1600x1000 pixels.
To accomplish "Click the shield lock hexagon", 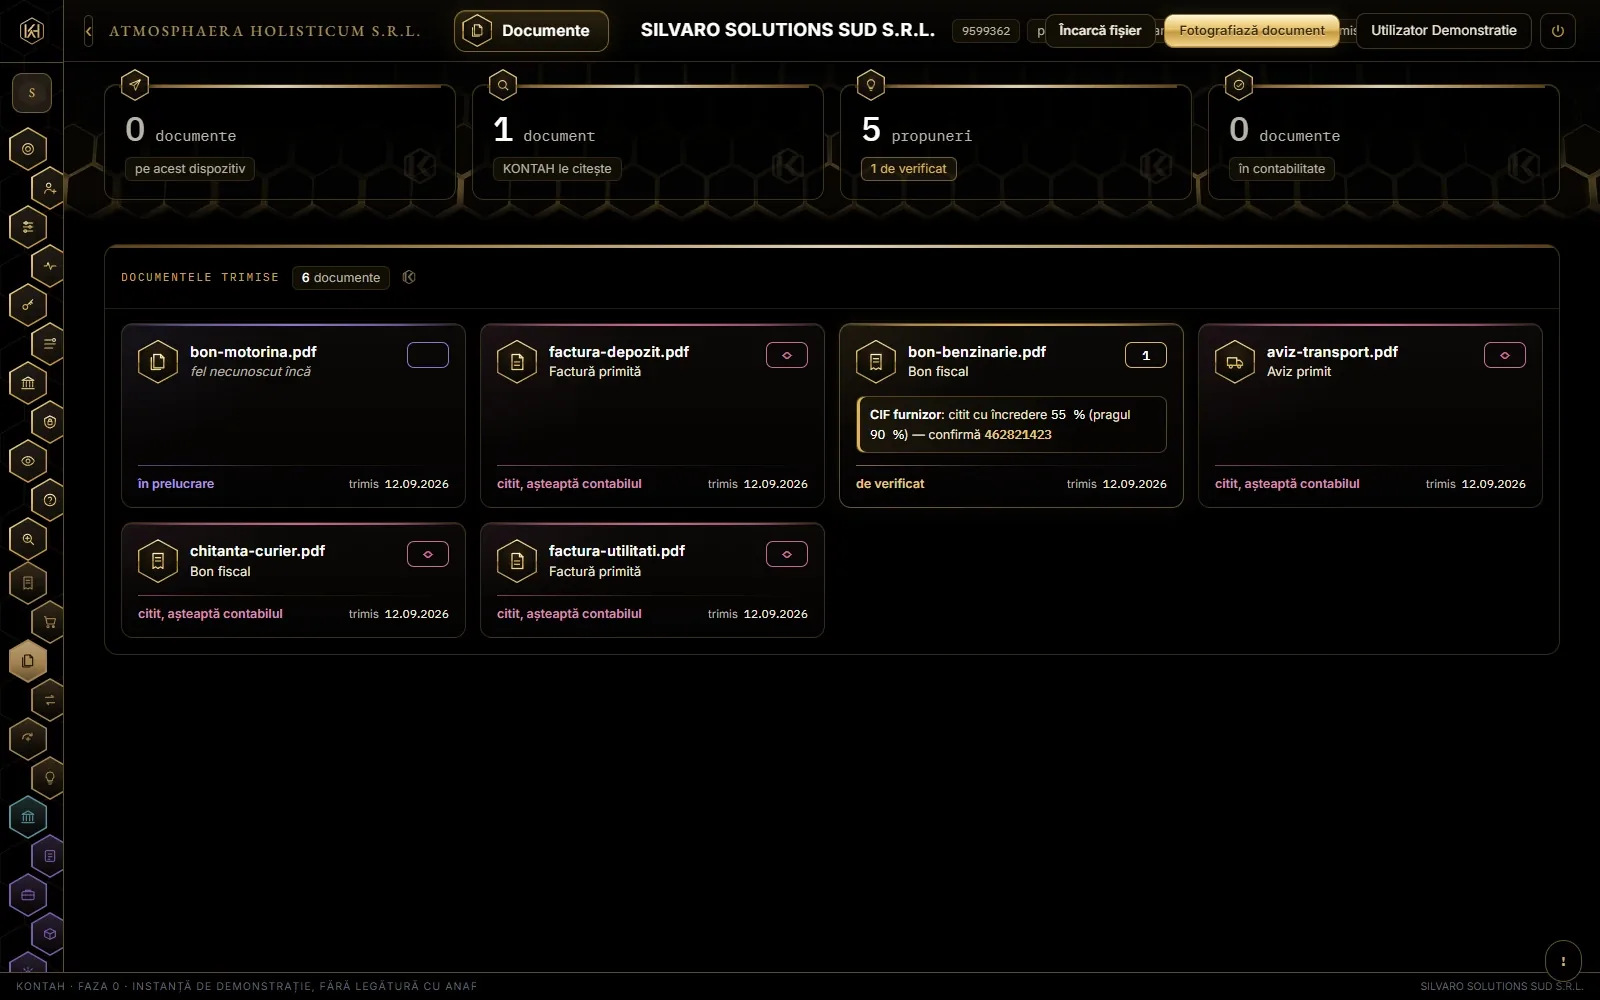I will pos(49,422).
